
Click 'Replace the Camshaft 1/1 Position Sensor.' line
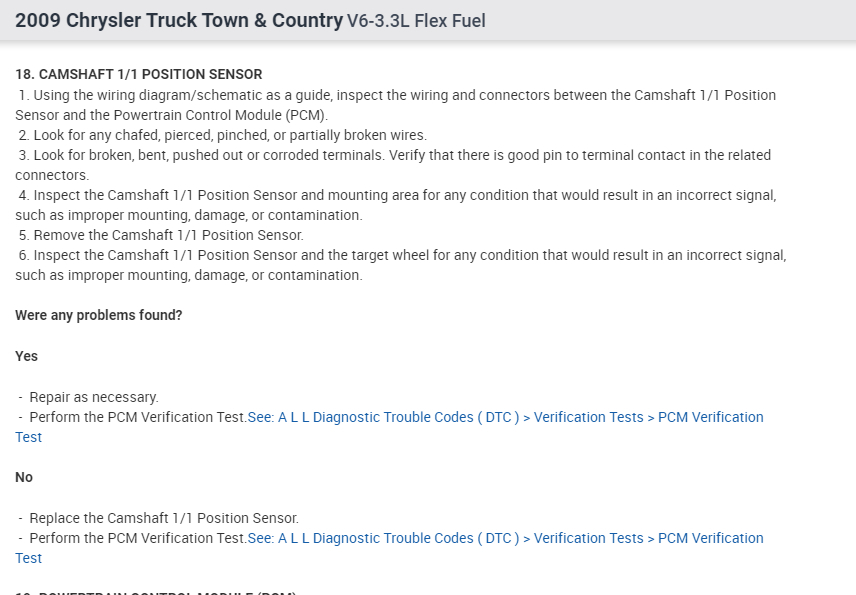tap(163, 518)
